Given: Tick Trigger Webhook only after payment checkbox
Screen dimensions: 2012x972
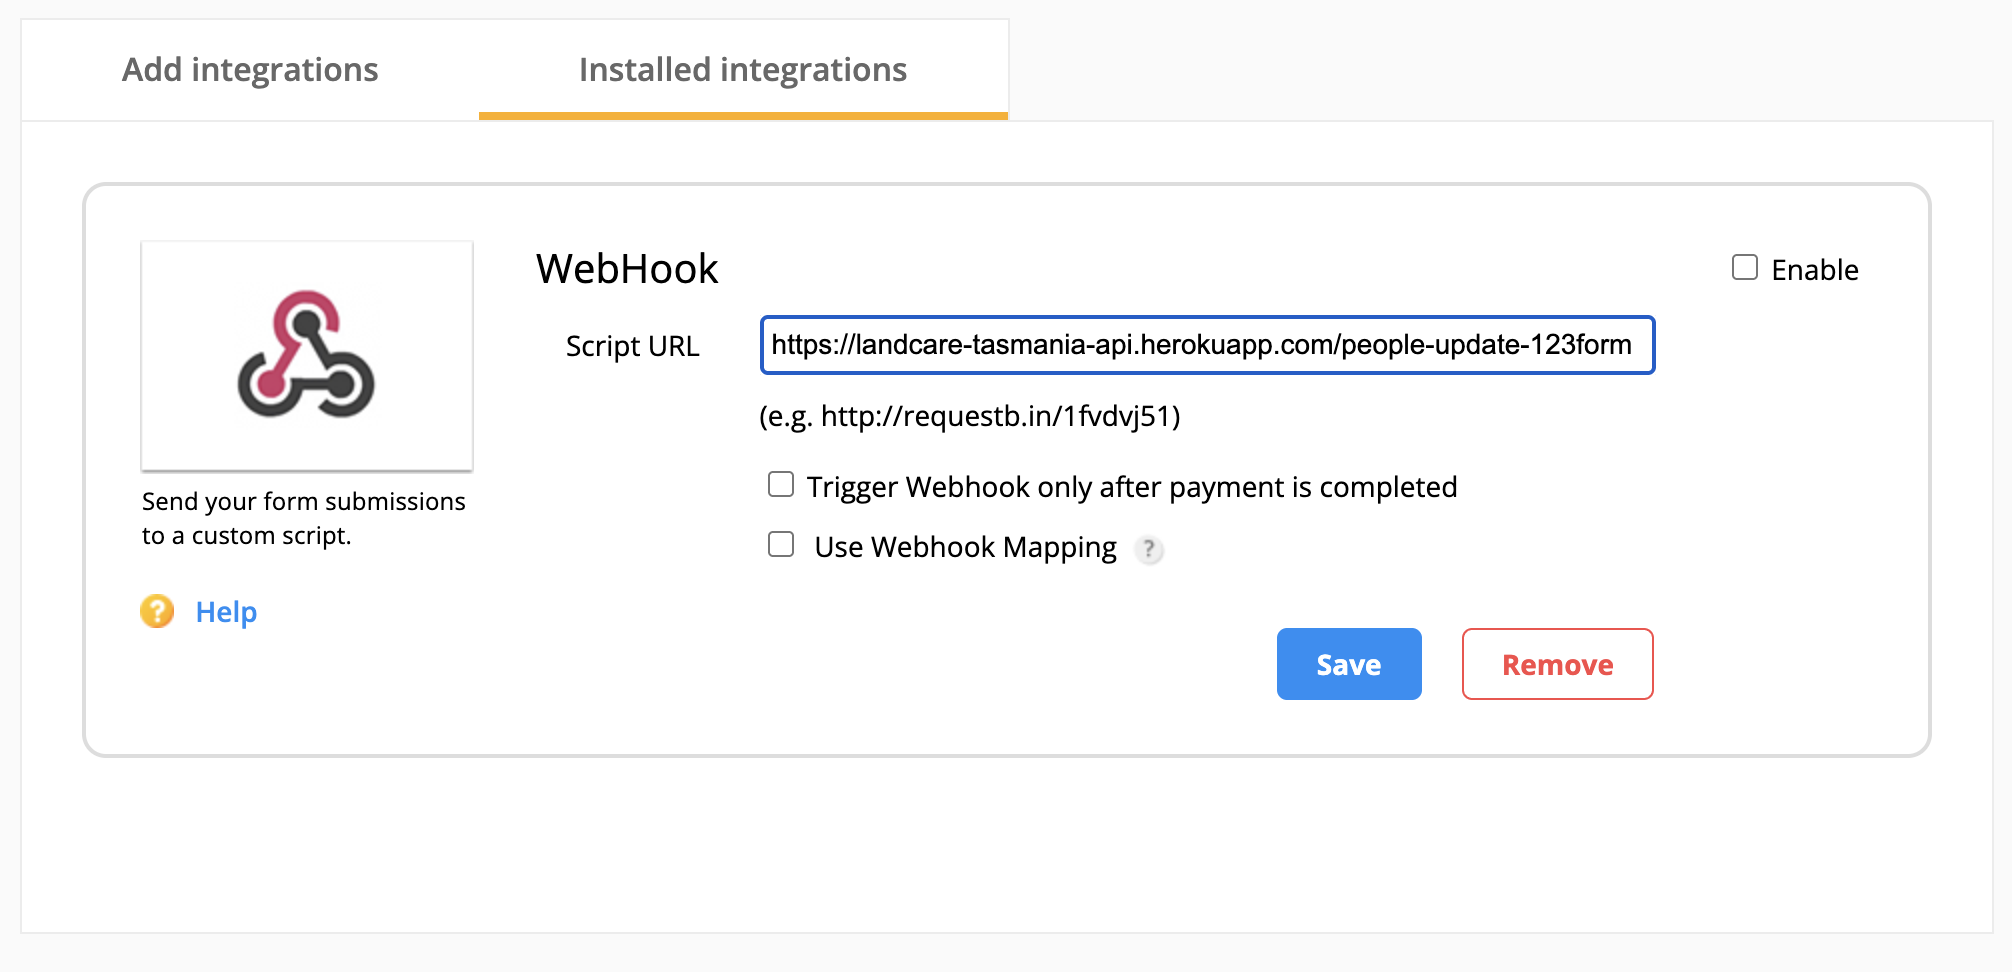Looking at the screenshot, I should pyautogui.click(x=781, y=485).
